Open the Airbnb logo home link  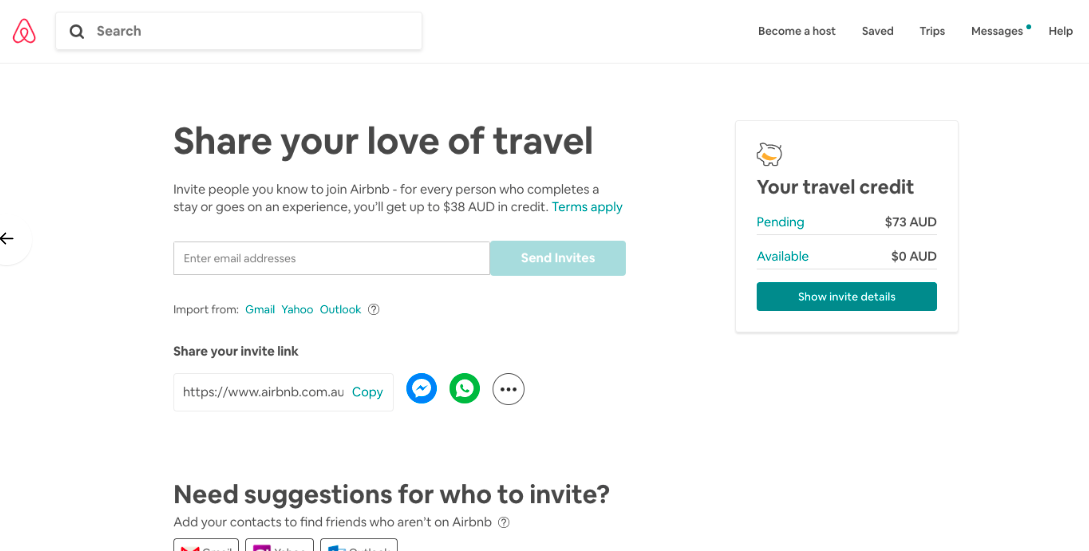24,31
